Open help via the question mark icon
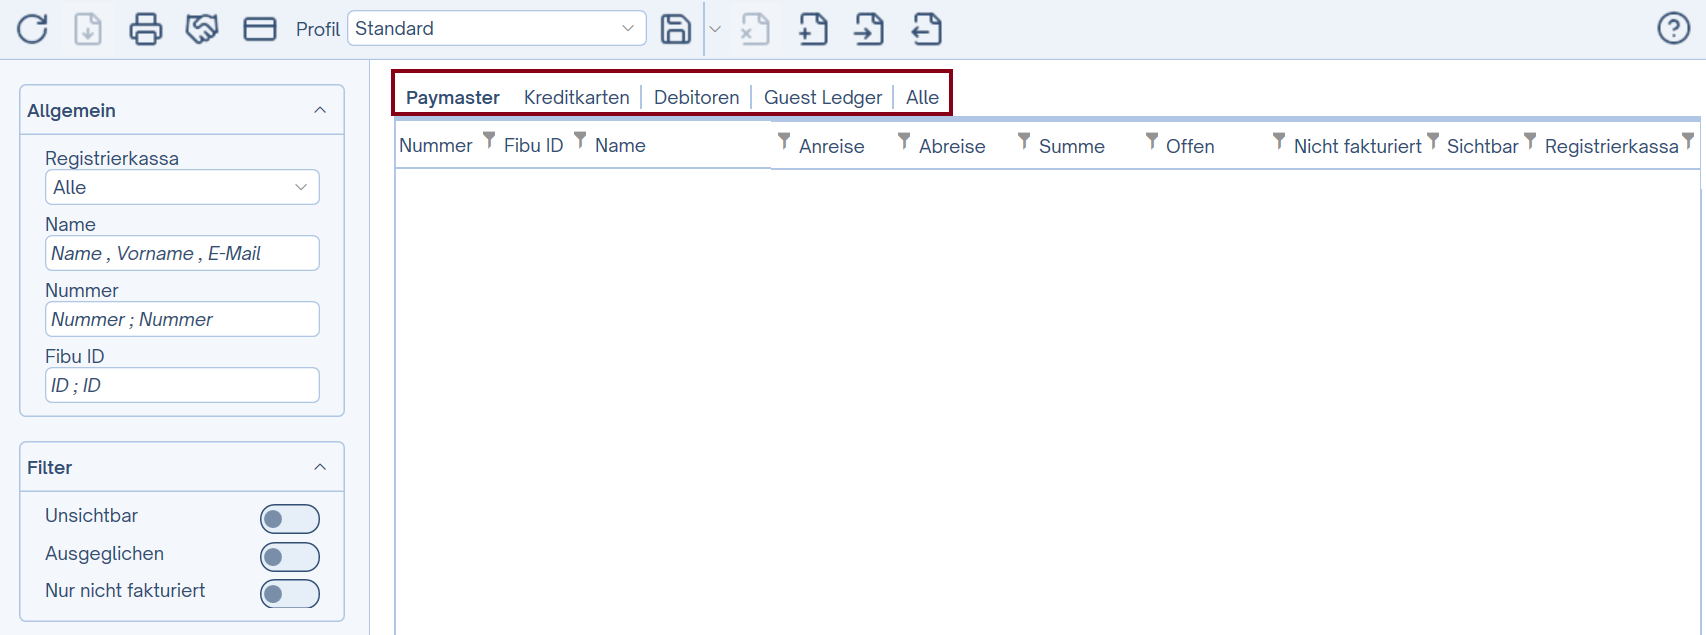The height and width of the screenshot is (635, 1706). point(1674,28)
